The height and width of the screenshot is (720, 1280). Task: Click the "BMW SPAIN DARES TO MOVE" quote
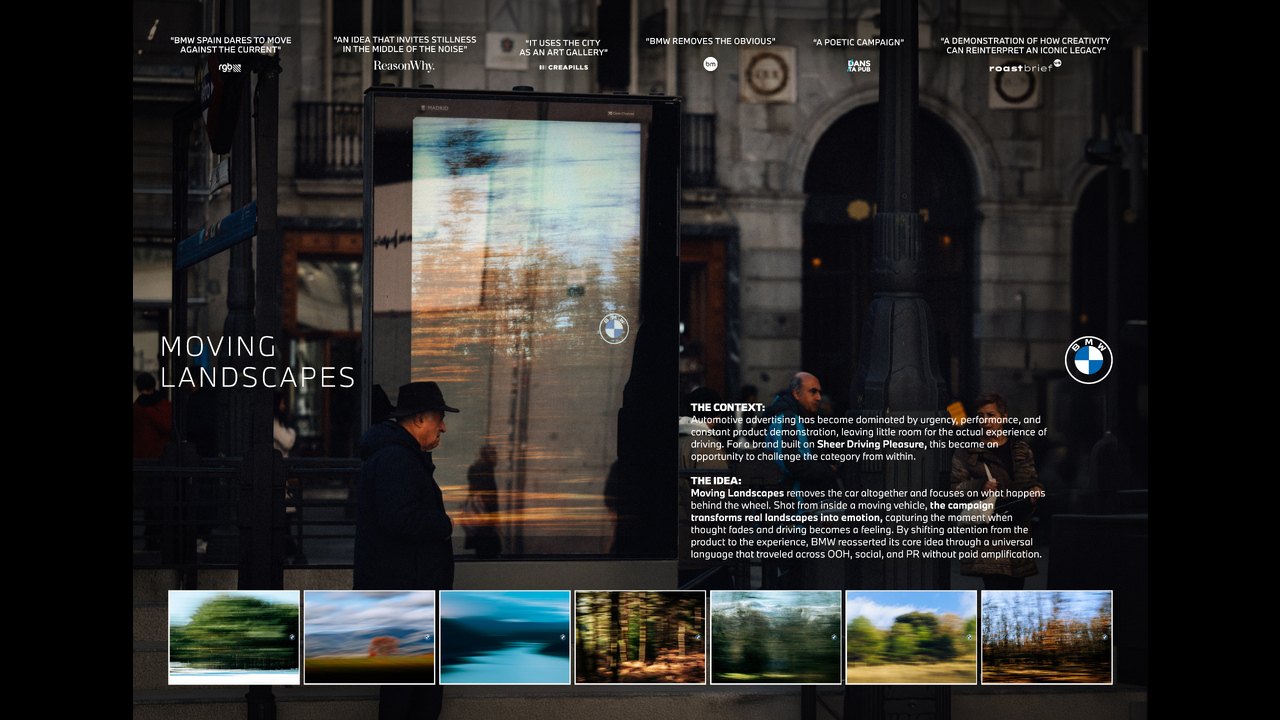coord(231,45)
